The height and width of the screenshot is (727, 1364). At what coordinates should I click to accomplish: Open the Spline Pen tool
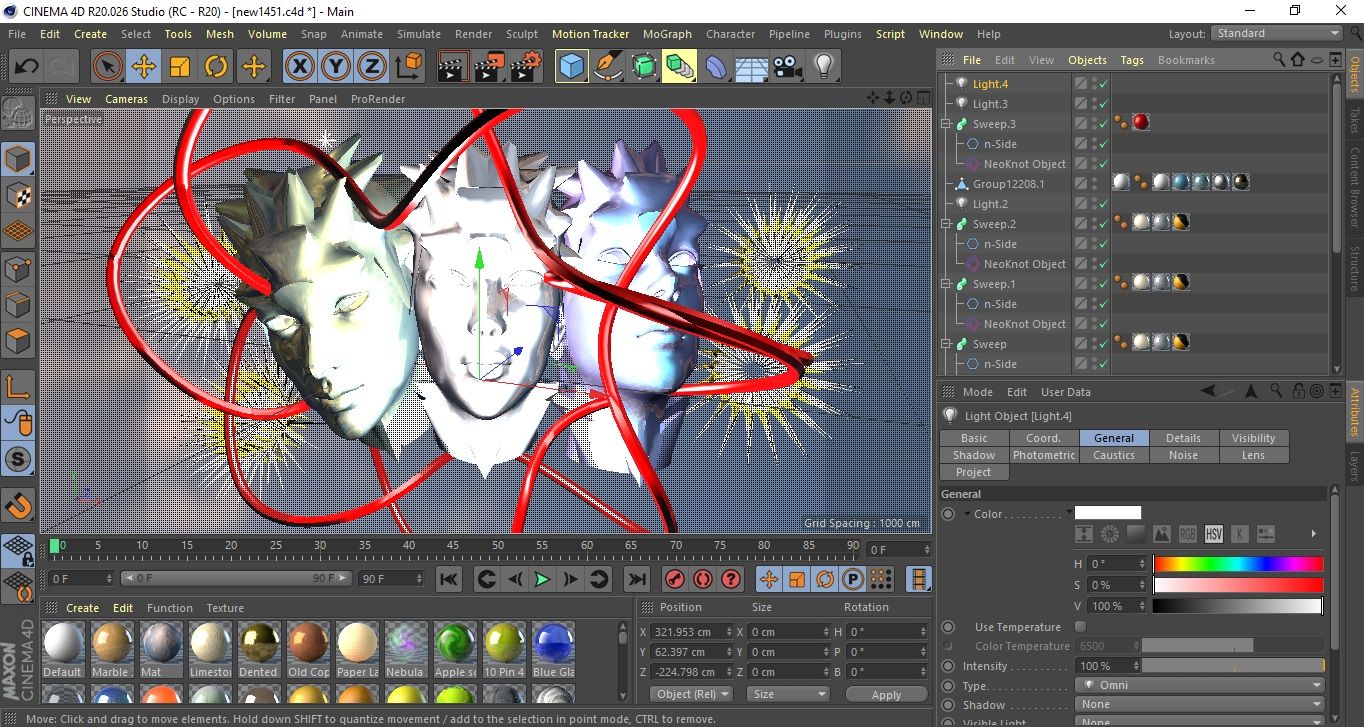click(607, 67)
